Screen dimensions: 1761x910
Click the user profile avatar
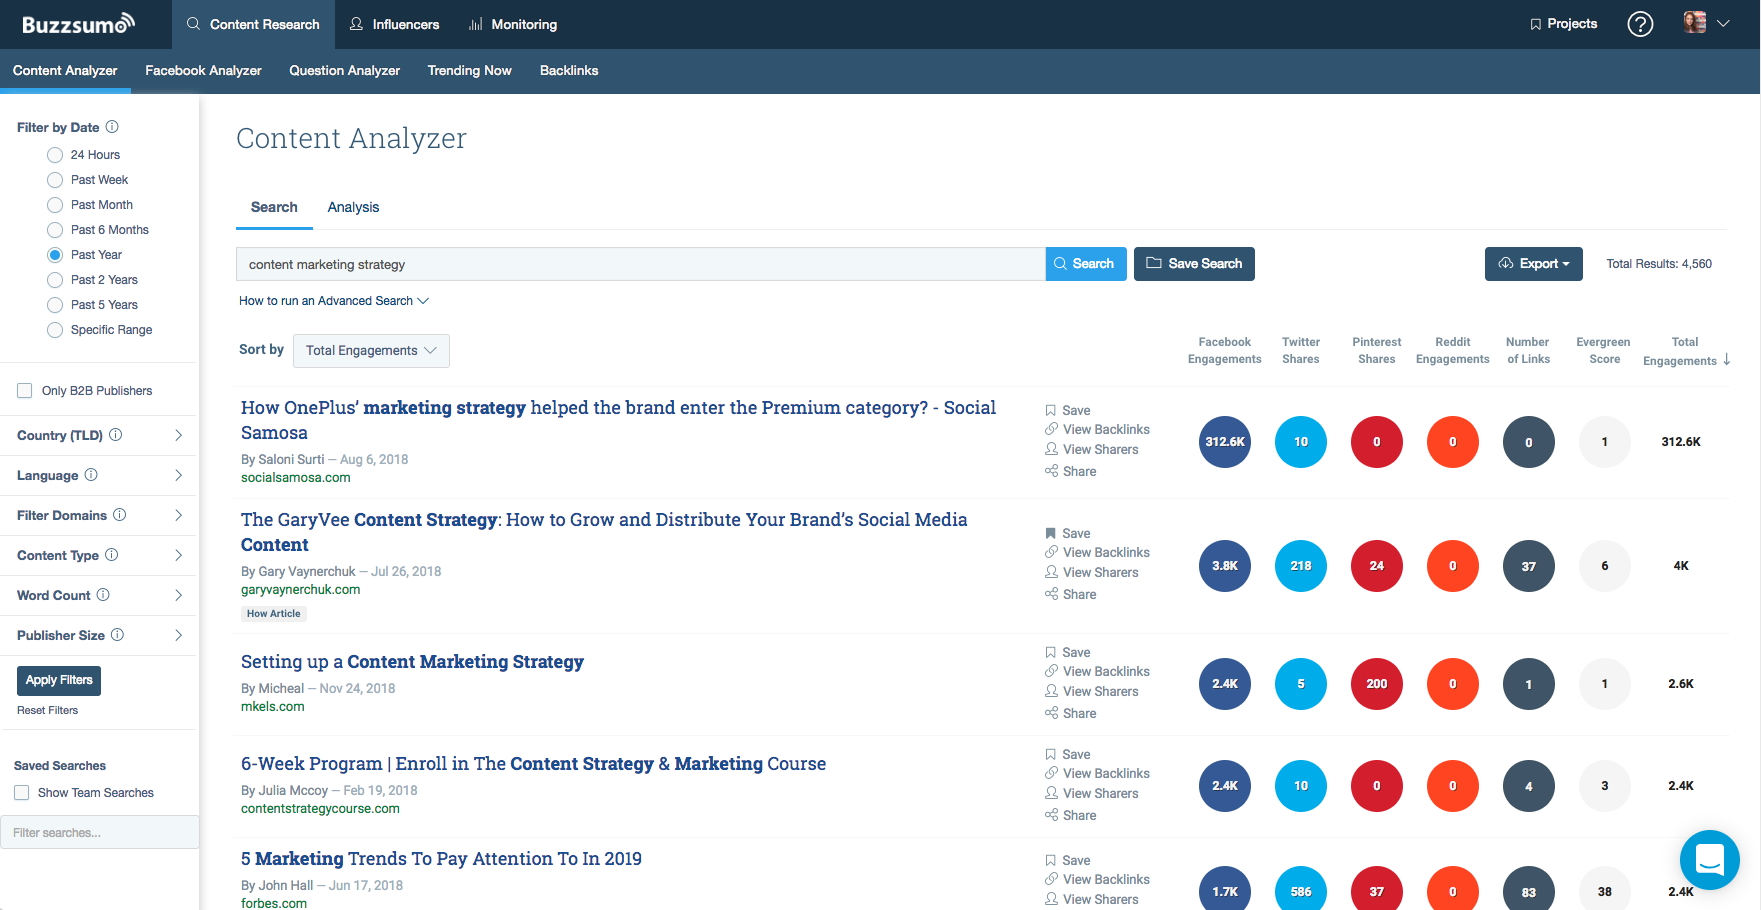(1695, 23)
